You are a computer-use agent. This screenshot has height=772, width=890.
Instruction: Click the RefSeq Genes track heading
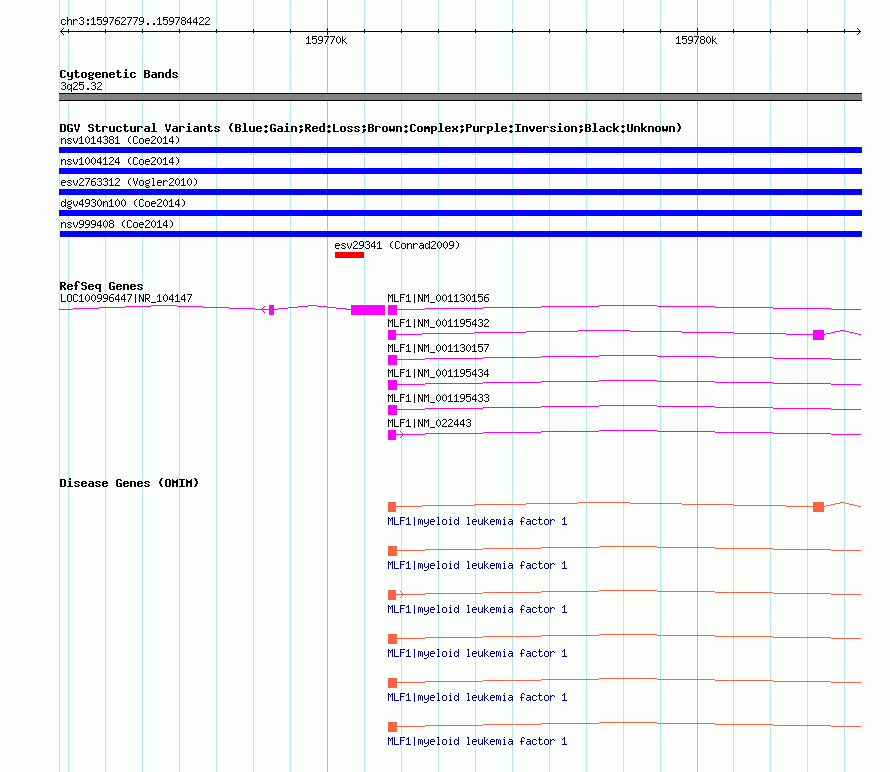pyautogui.click(x=101, y=286)
